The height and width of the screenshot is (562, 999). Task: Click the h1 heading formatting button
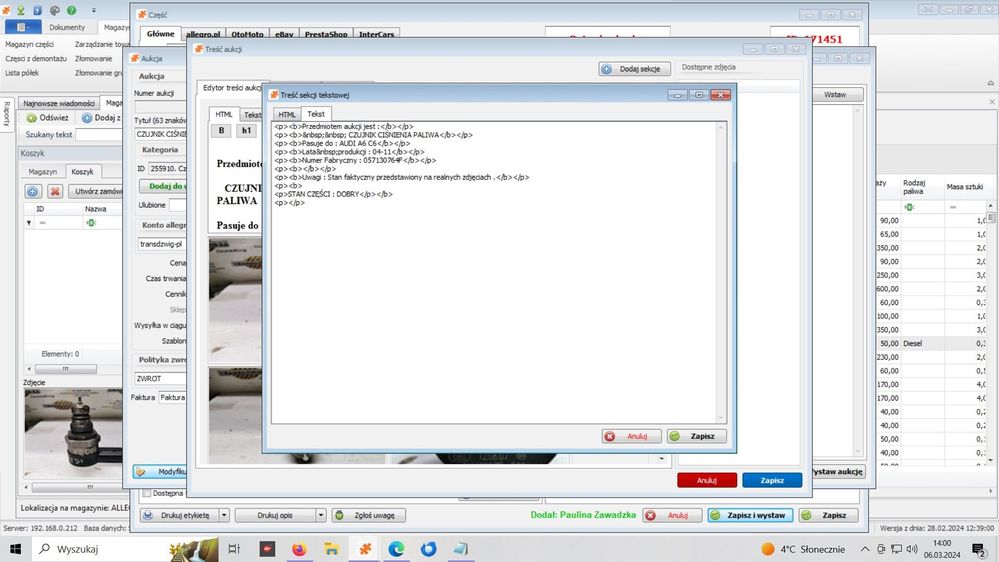pos(247,131)
